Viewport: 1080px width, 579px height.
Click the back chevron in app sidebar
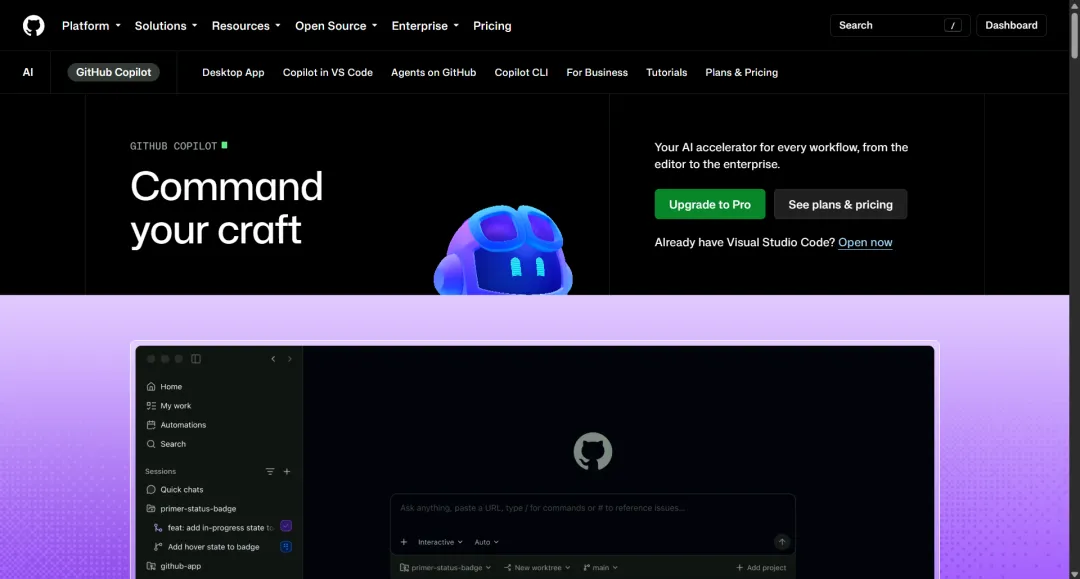273,359
